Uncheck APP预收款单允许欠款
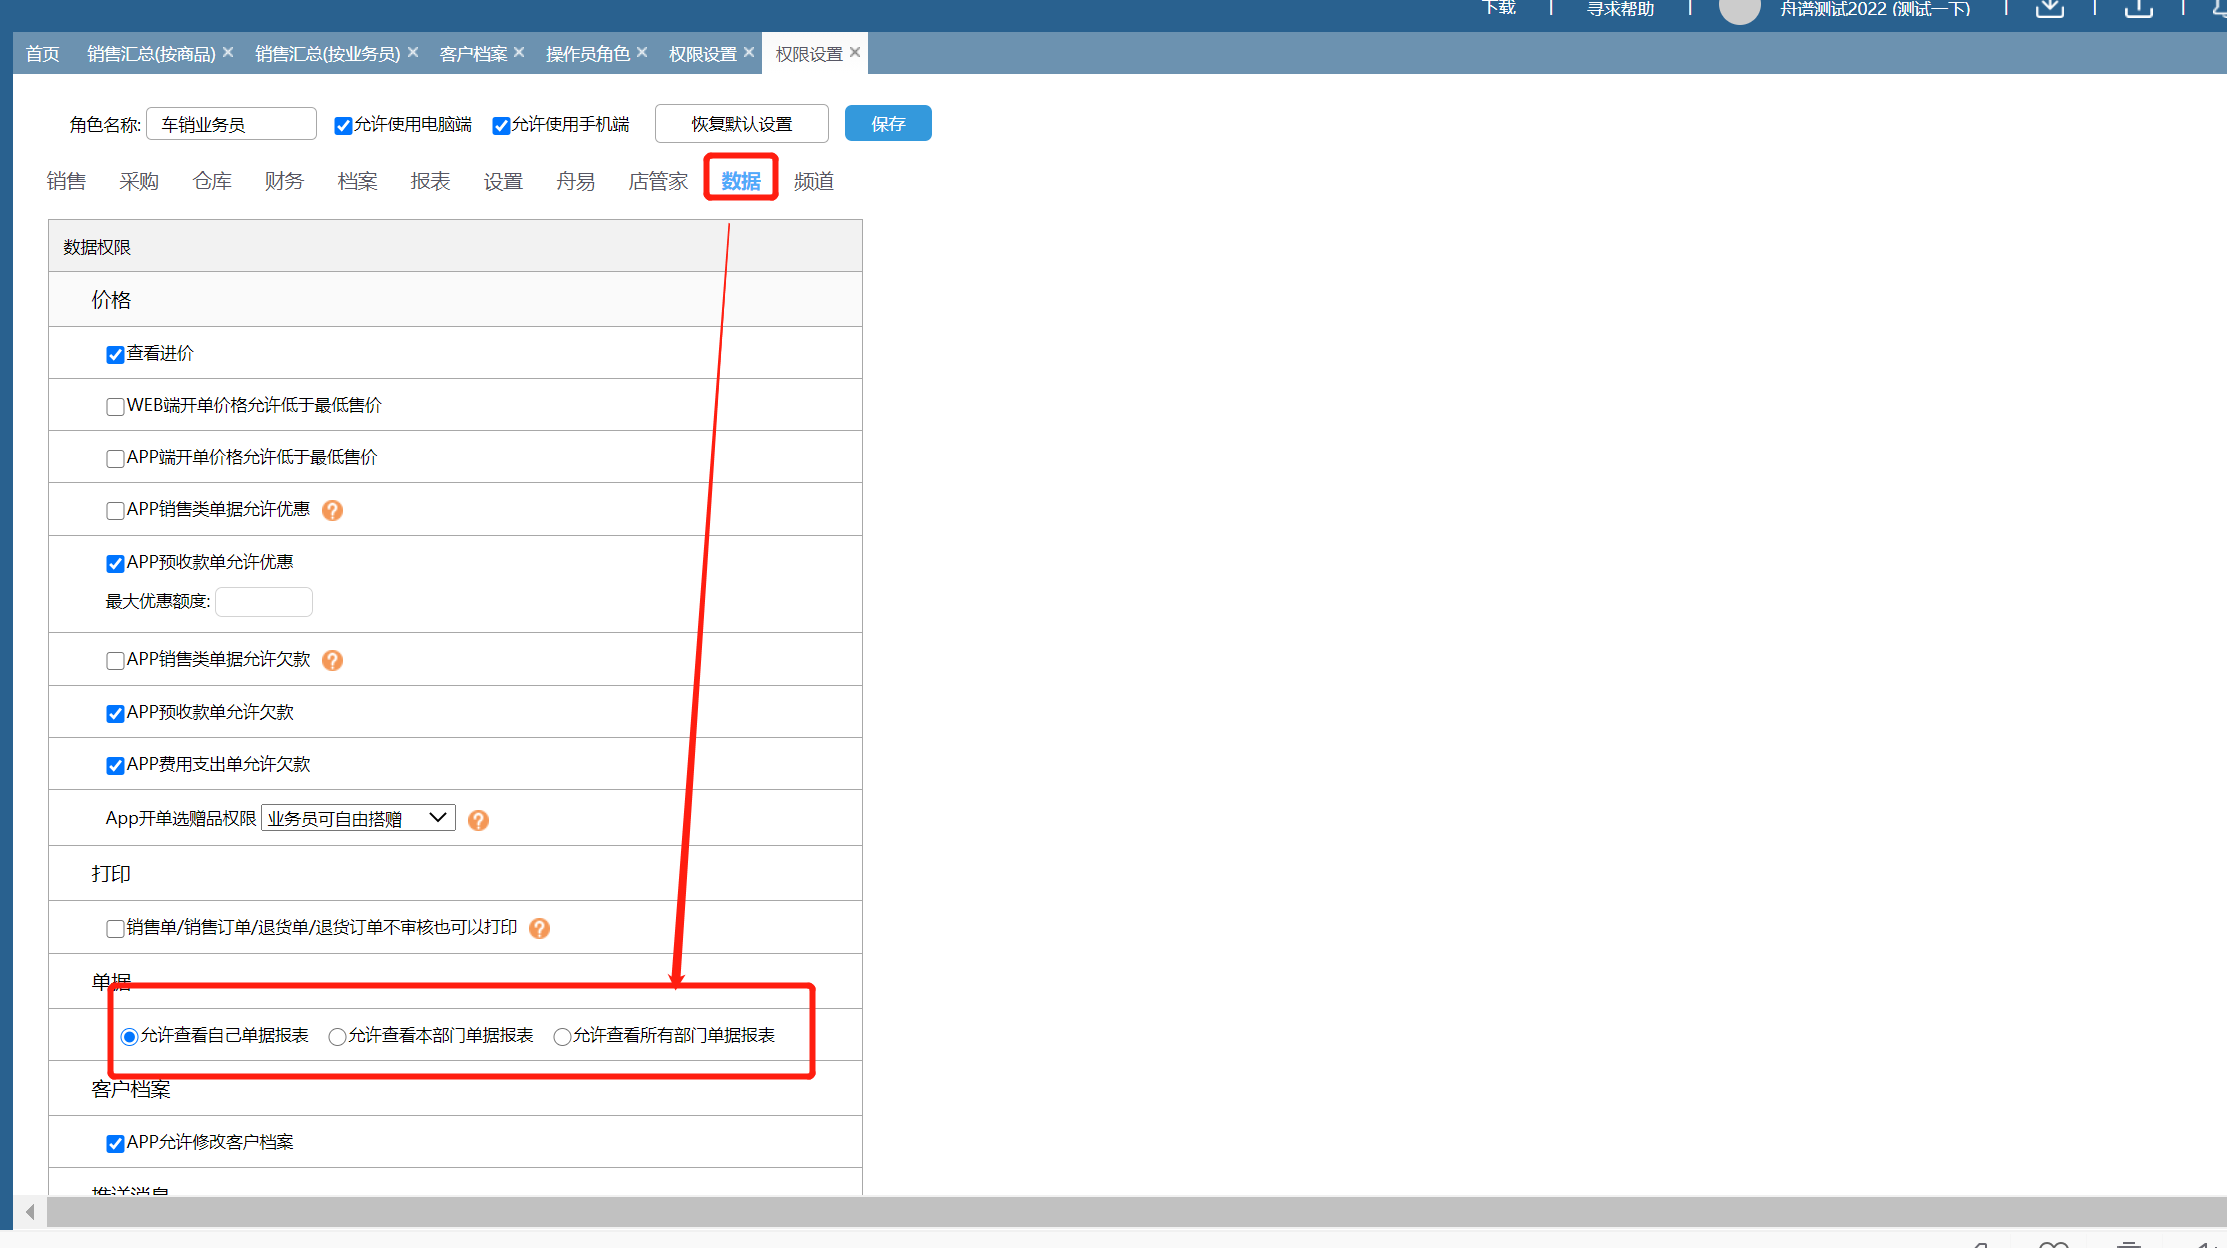Viewport: 2227px width, 1248px height. click(115, 714)
